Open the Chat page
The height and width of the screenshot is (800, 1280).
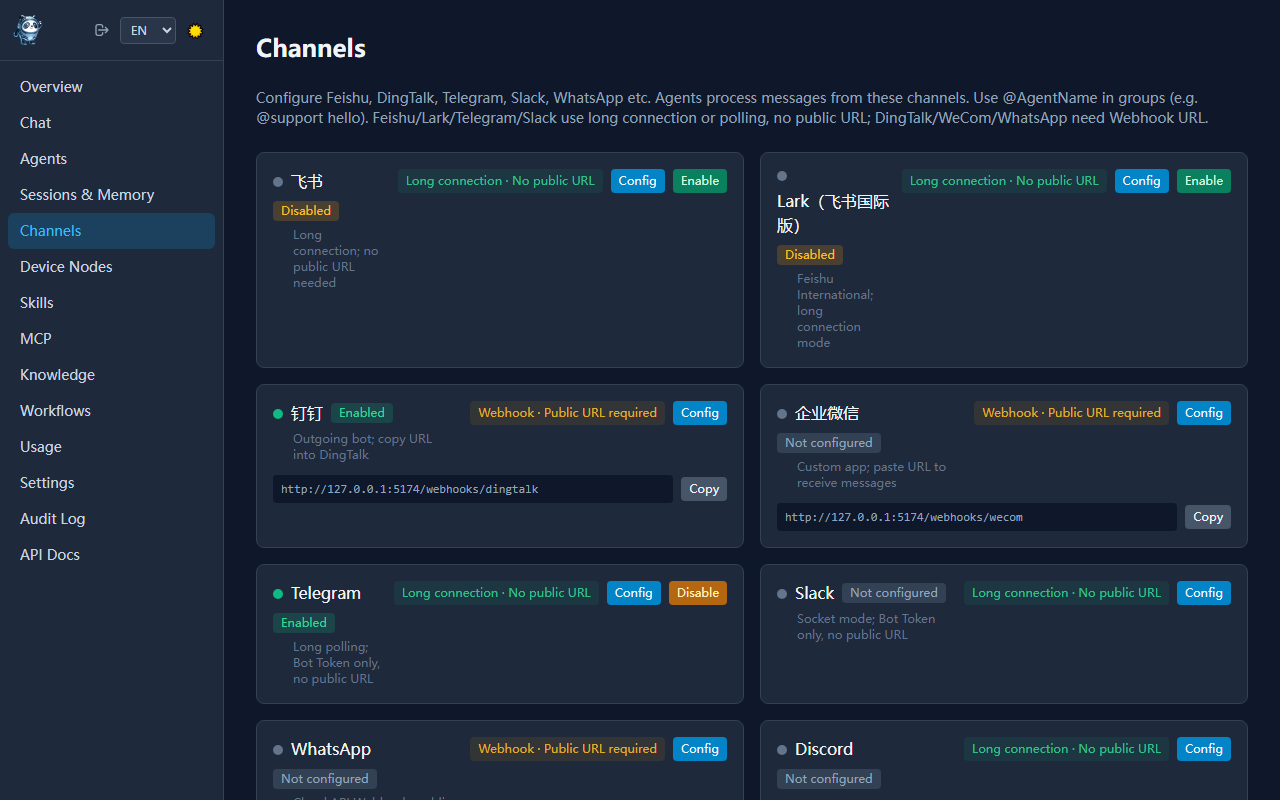point(111,123)
